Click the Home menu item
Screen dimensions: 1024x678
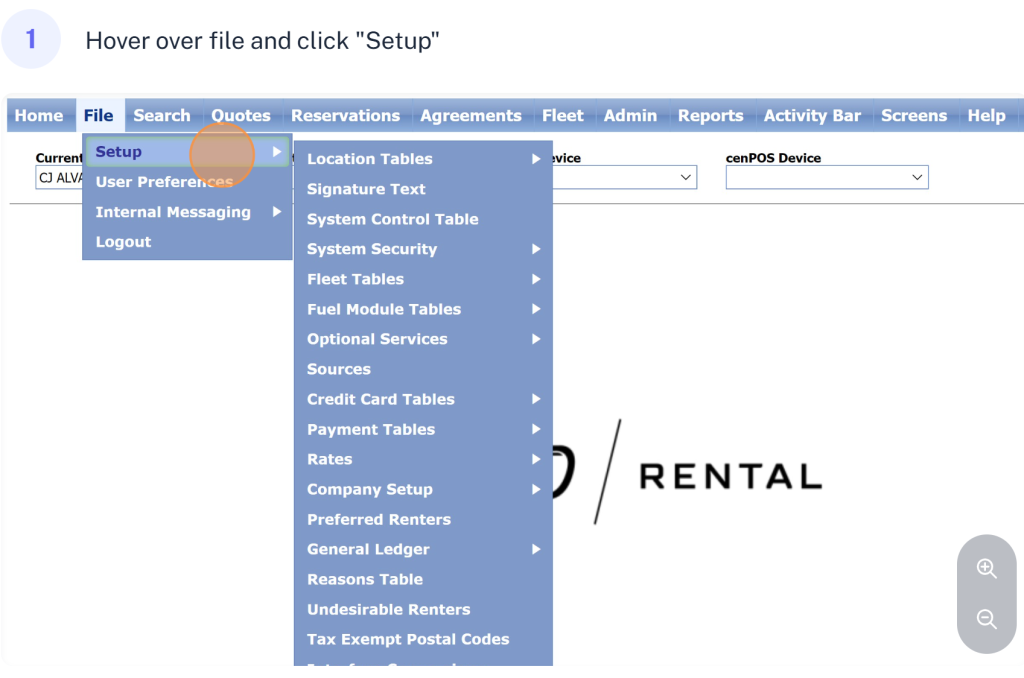(x=39, y=116)
